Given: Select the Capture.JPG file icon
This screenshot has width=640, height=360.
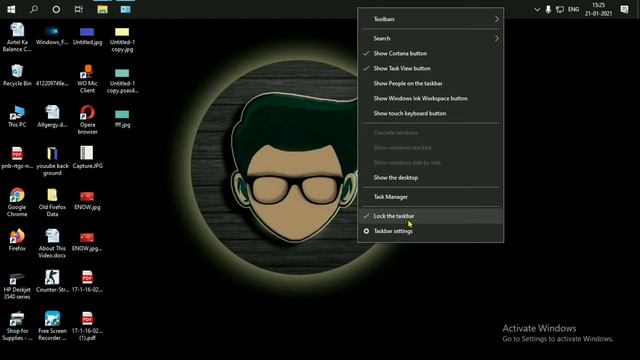Looking at the screenshot, I should pyautogui.click(x=87, y=157).
